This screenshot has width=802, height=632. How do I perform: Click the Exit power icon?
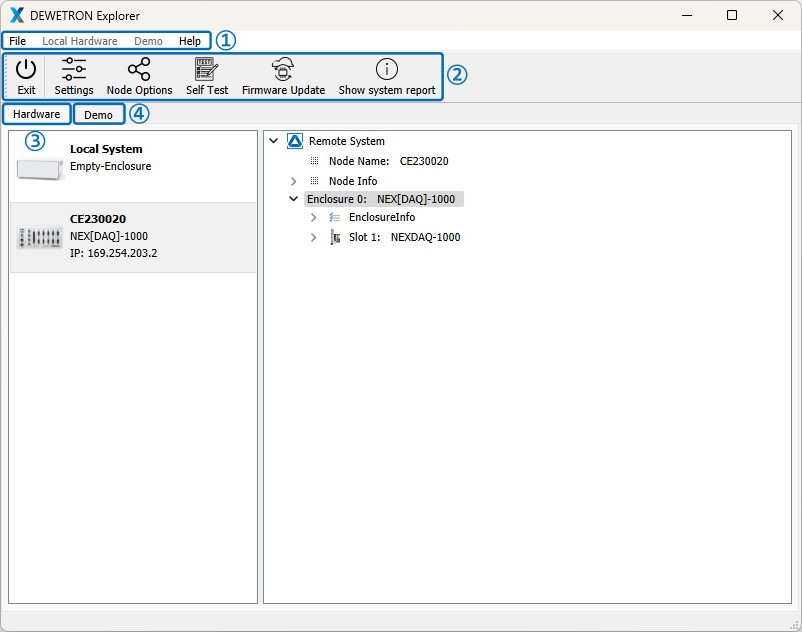click(26, 69)
